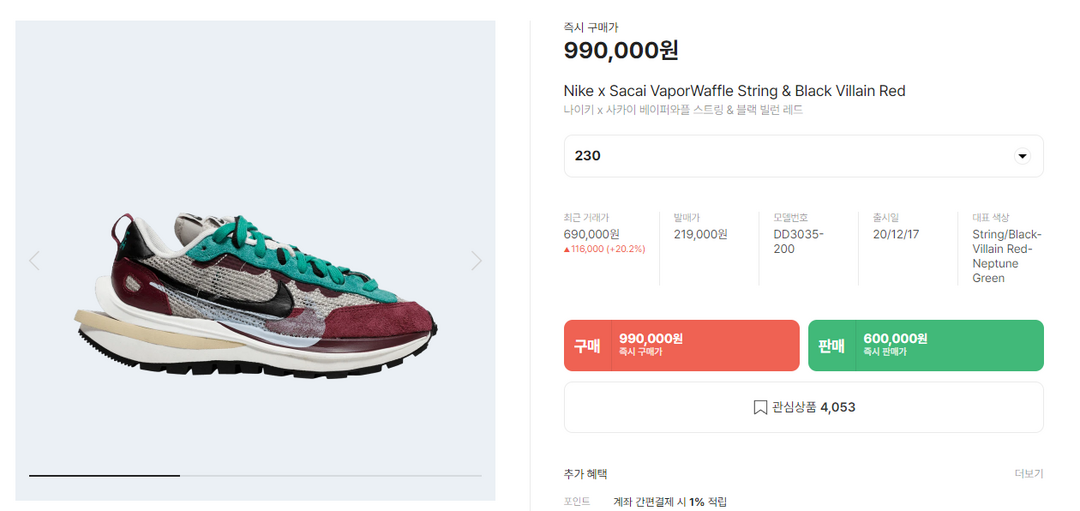Click the image carousel progress bar
This screenshot has height=511, width=1080.
(x=255, y=476)
